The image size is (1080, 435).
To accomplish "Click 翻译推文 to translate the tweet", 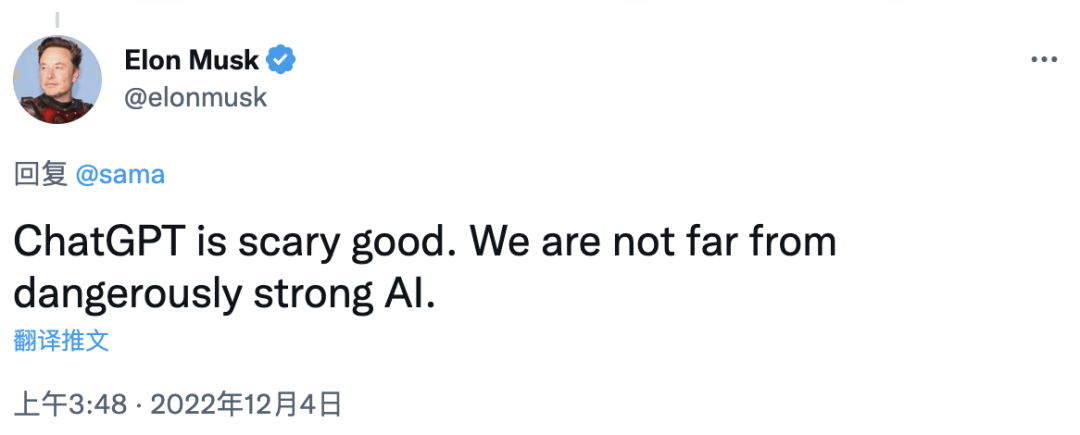I will coord(61,340).
